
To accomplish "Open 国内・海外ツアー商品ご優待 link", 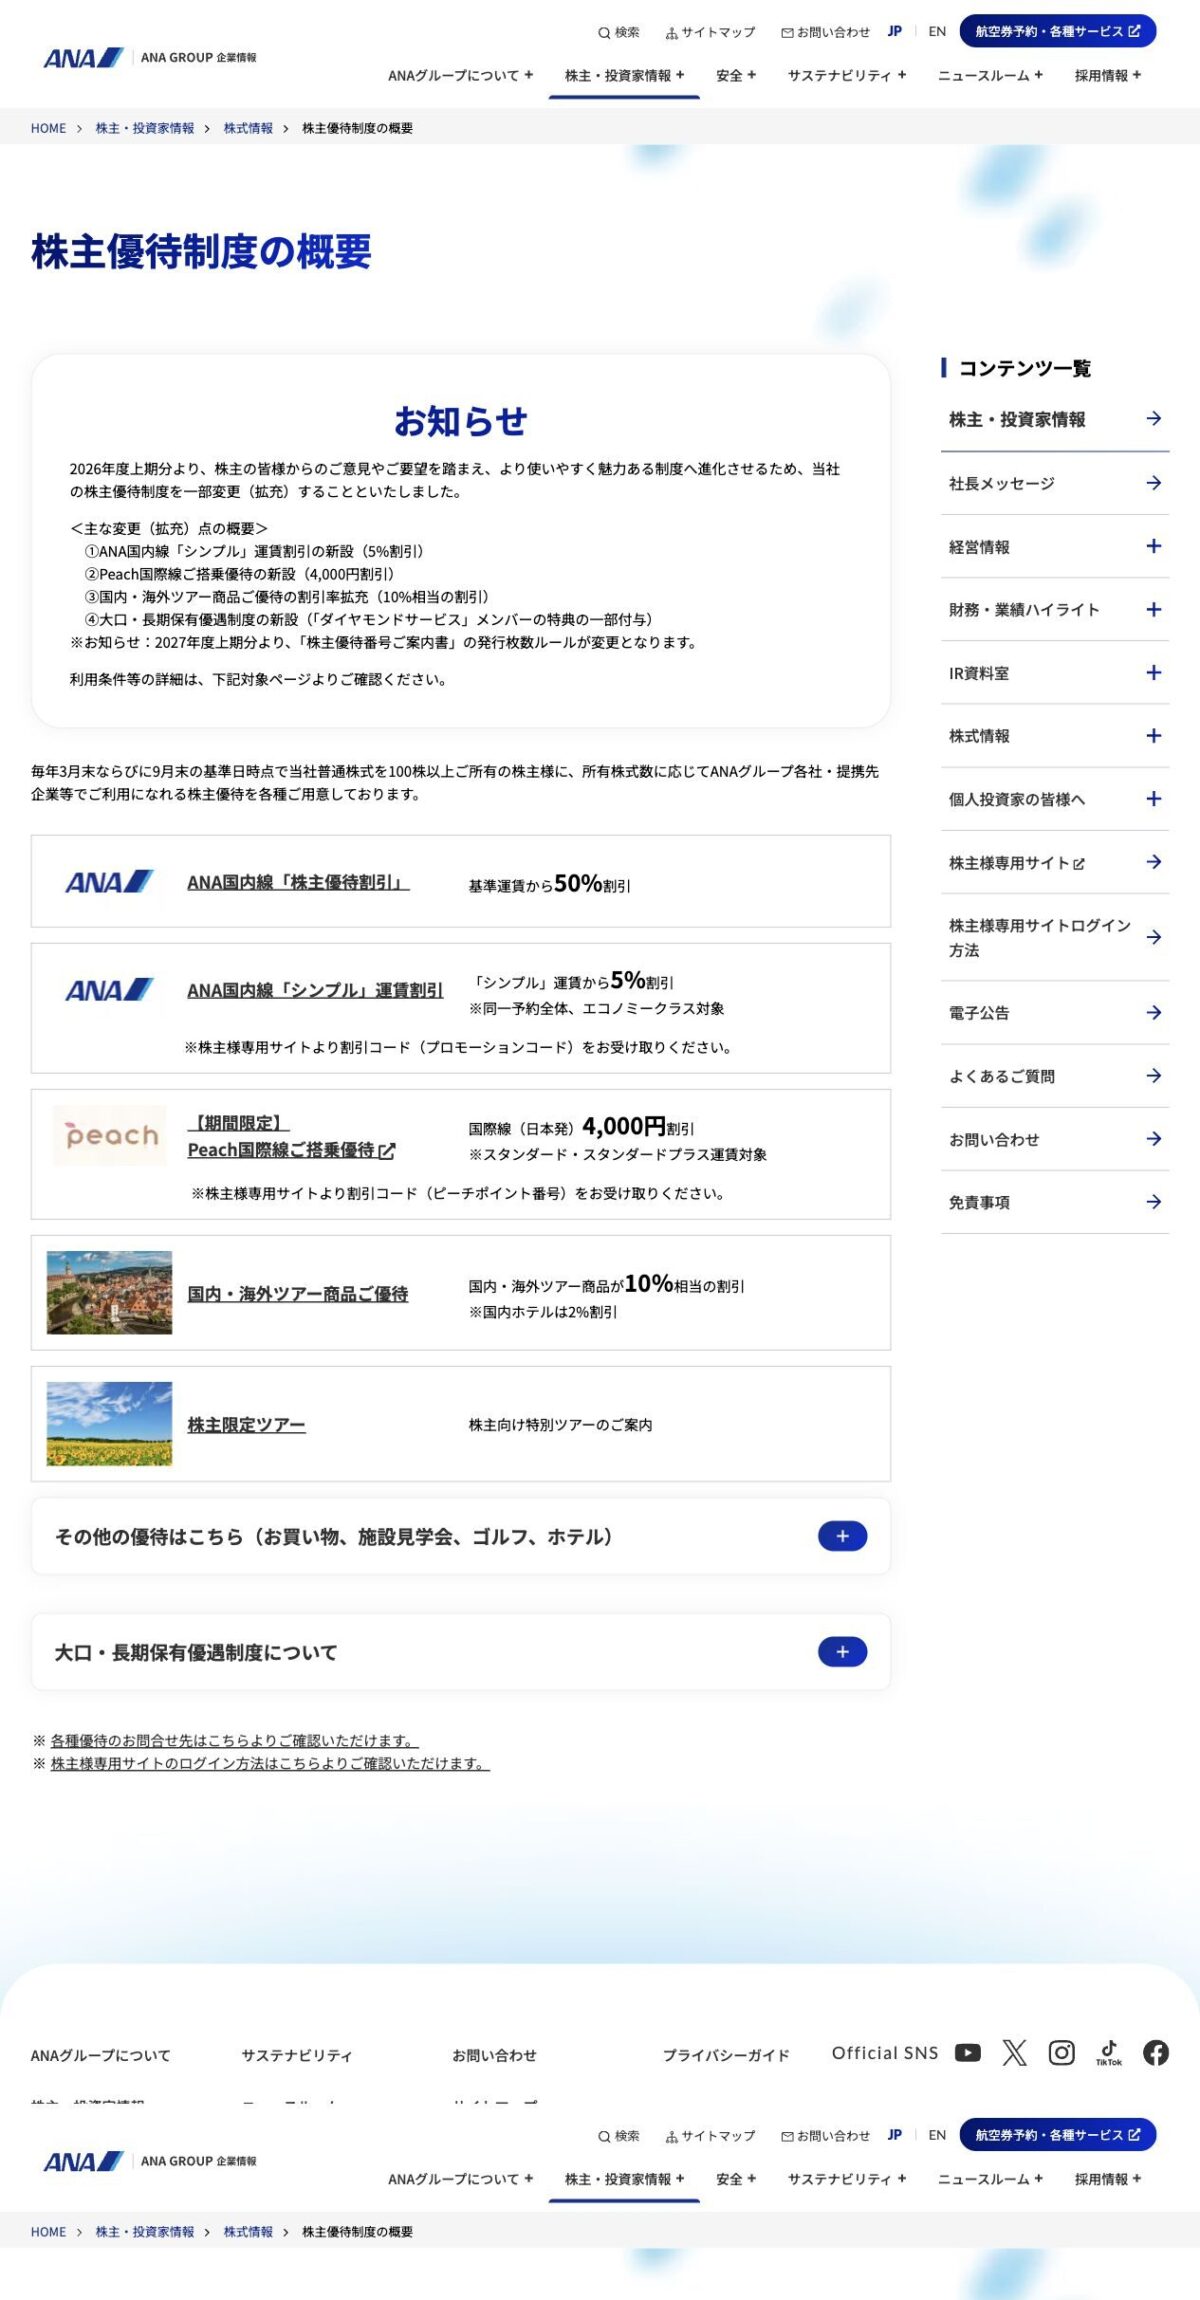I will (x=298, y=1294).
